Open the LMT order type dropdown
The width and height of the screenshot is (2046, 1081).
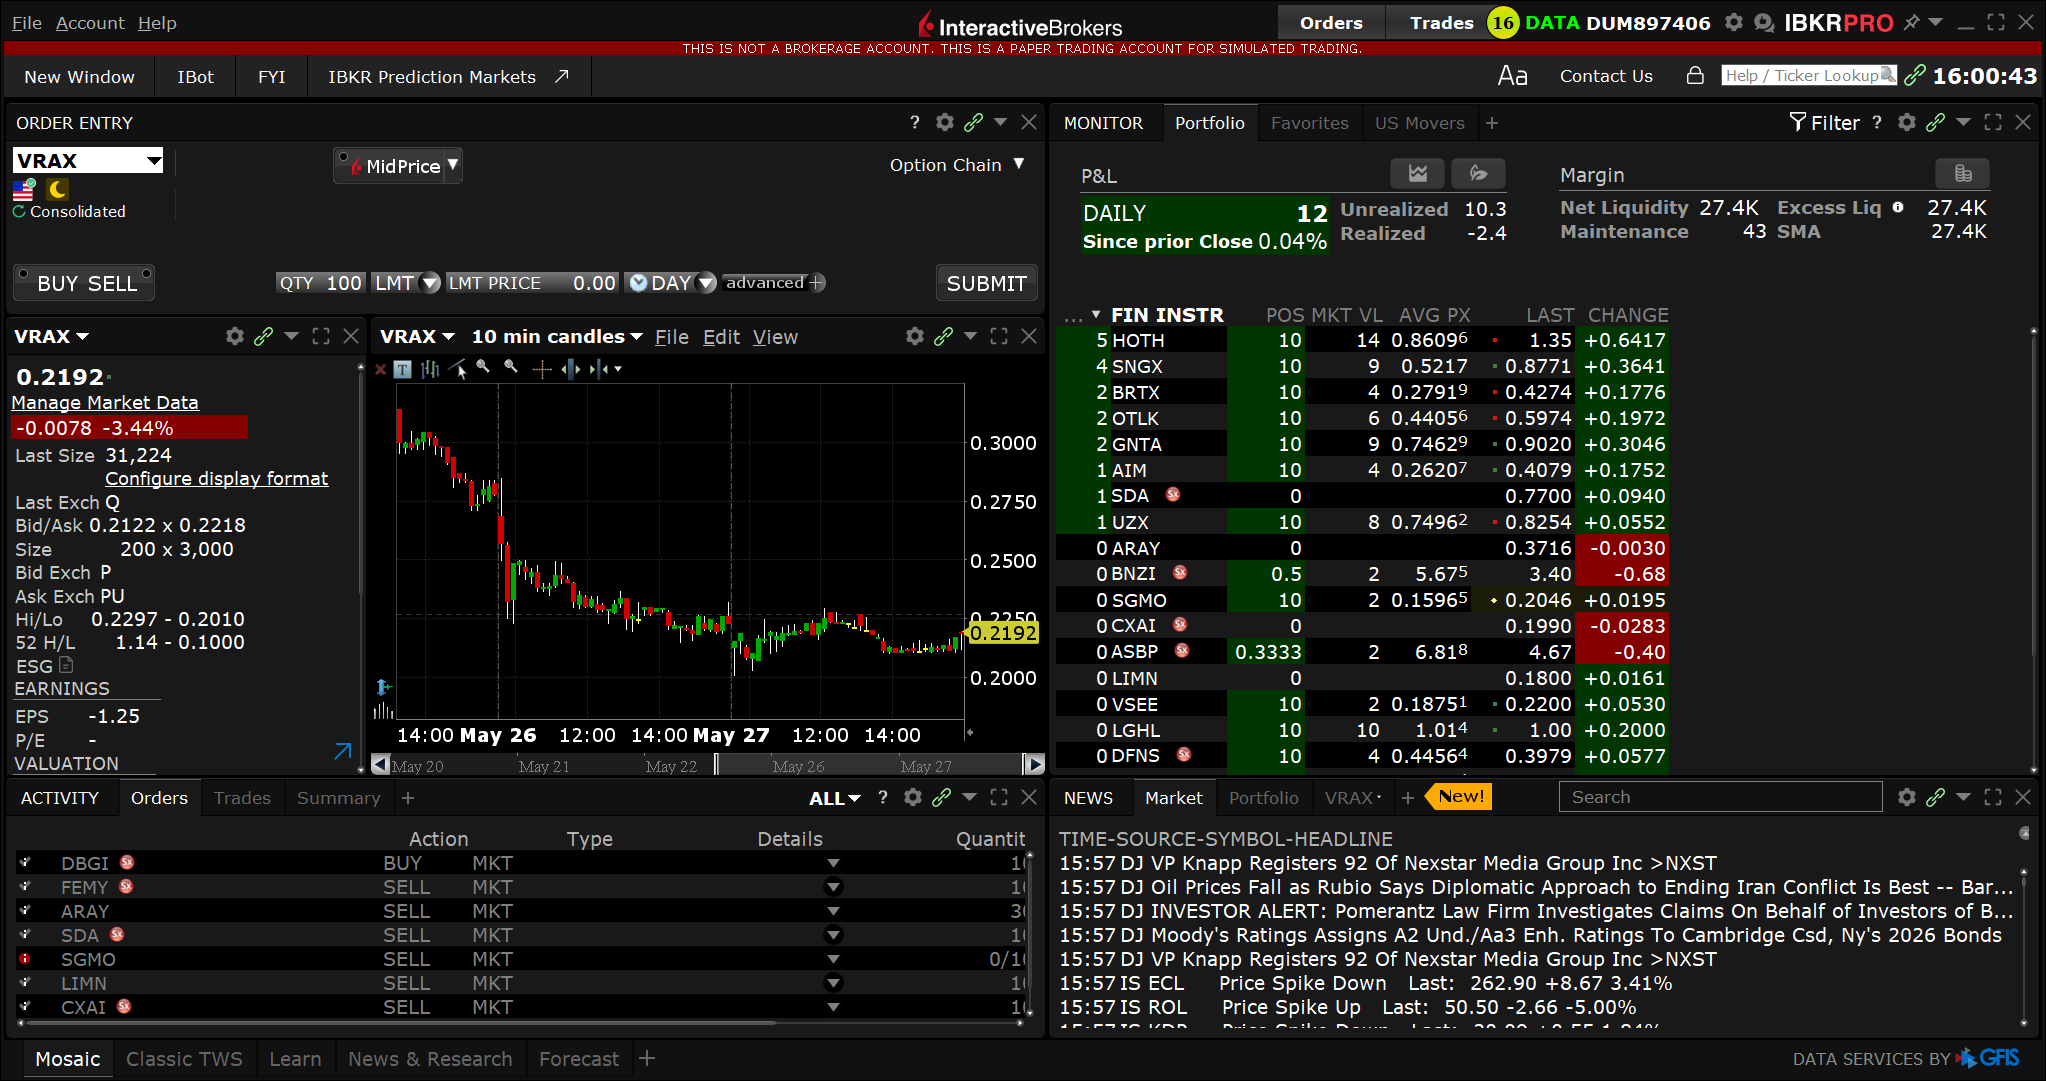(x=431, y=283)
